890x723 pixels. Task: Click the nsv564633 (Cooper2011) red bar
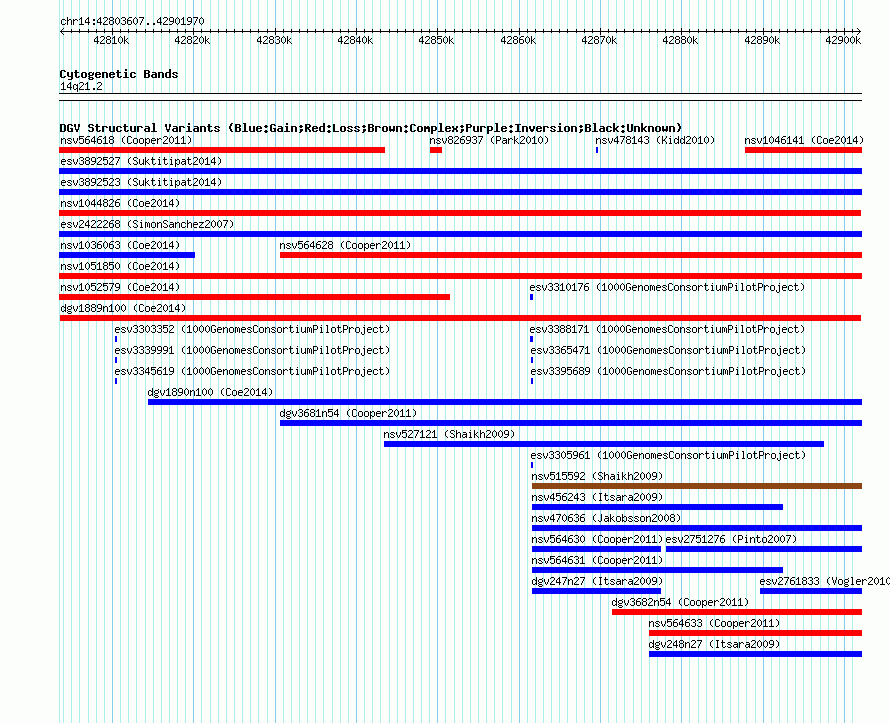tap(755, 633)
